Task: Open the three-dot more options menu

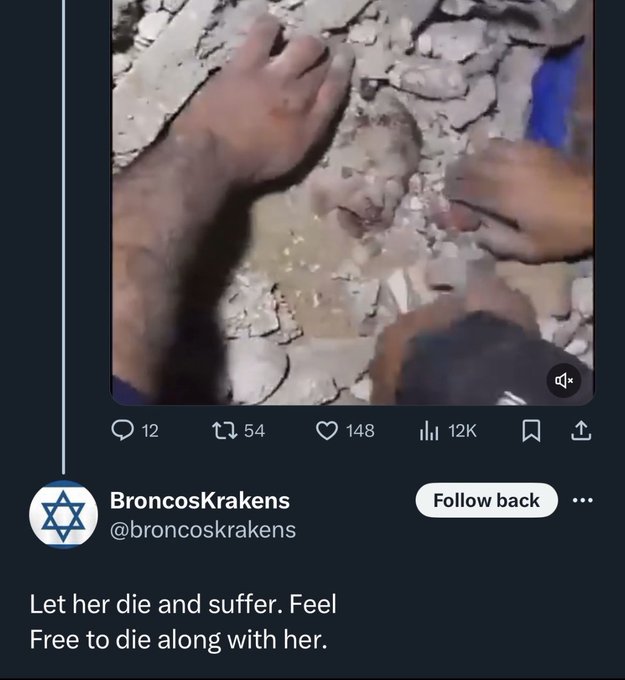Action: click(x=582, y=500)
